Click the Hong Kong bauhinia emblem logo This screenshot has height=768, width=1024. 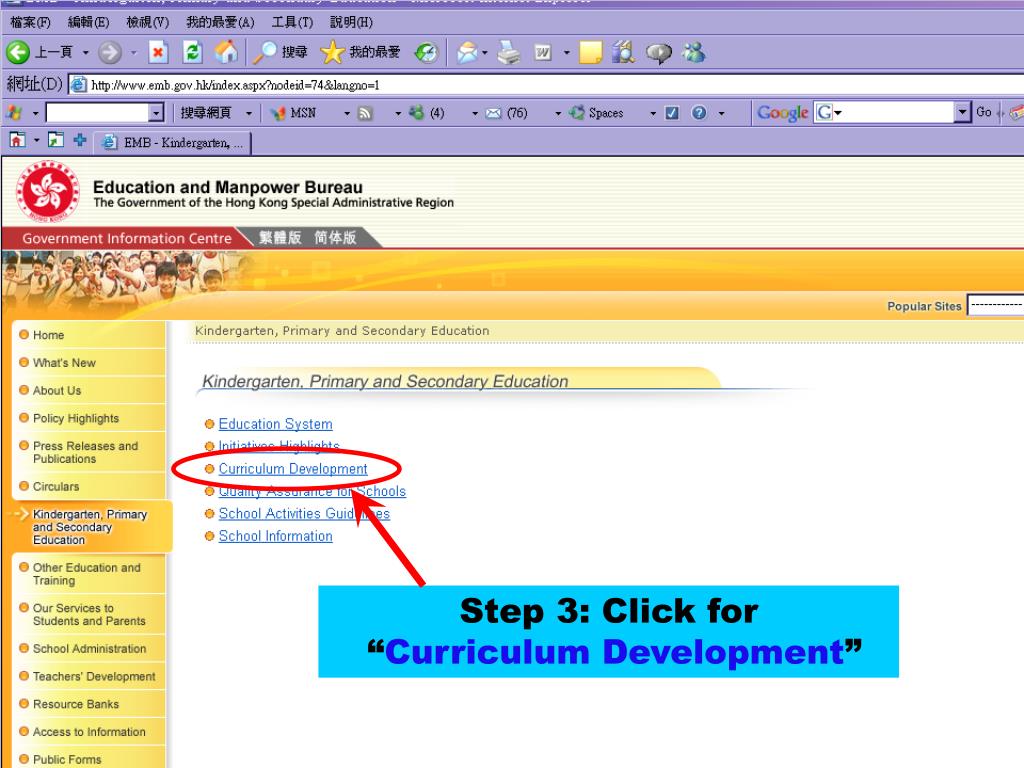point(48,191)
